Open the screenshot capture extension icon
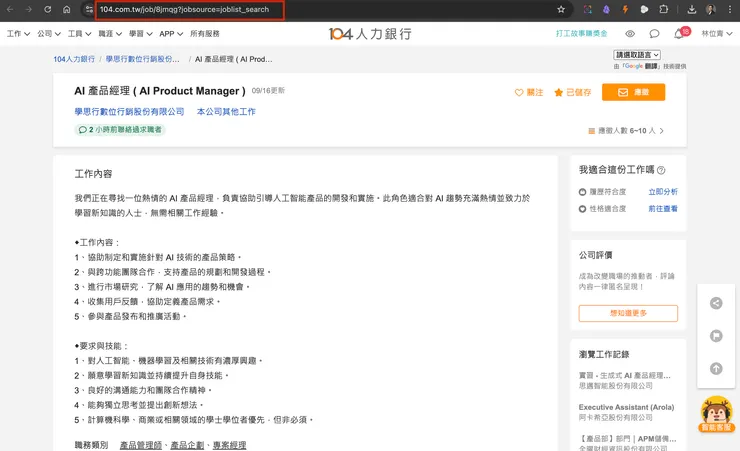 pos(588,9)
